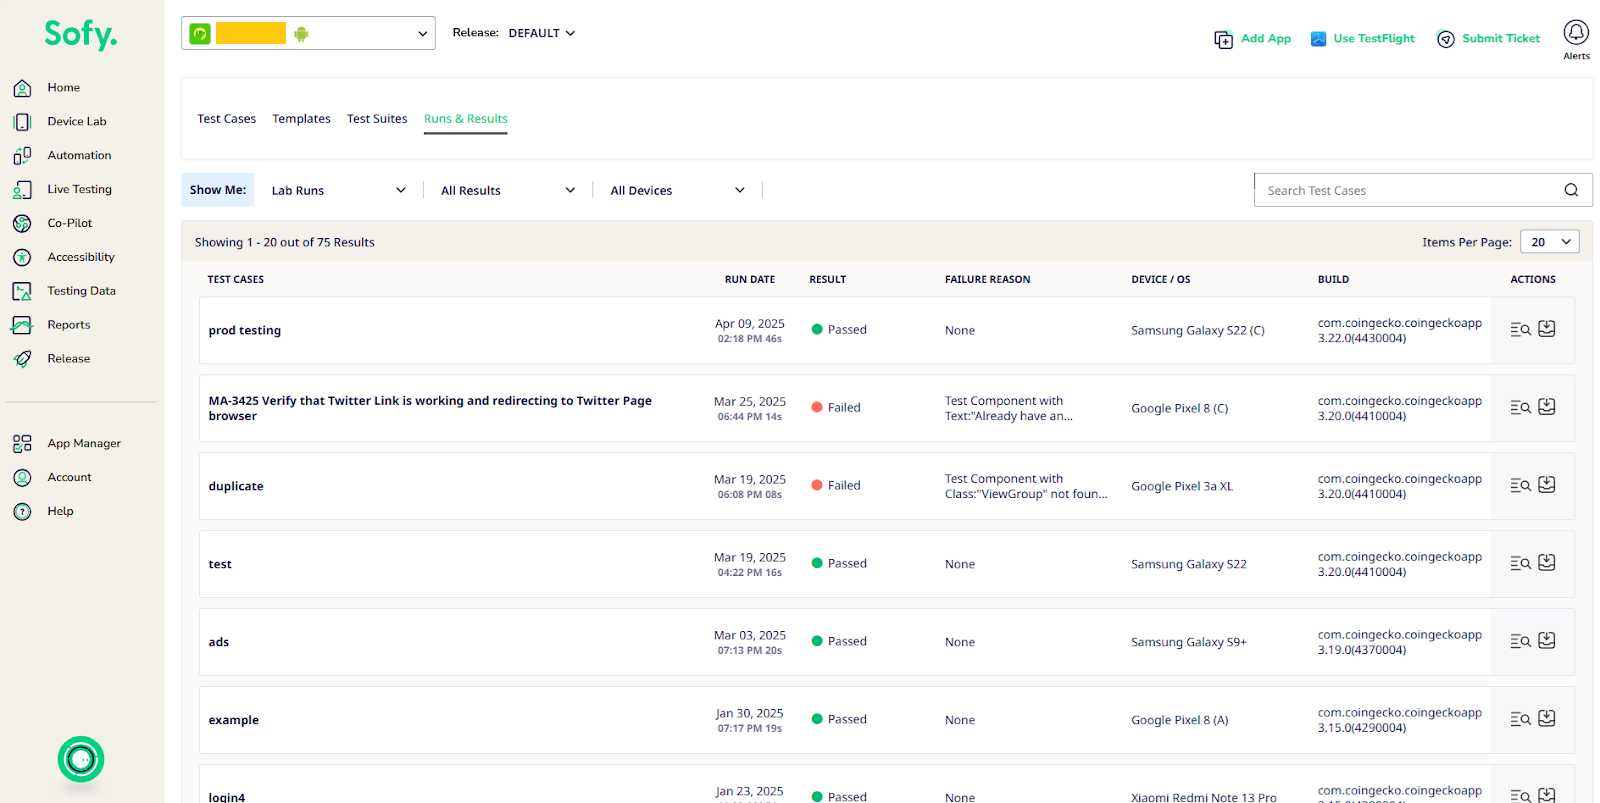Expand the Release DEFAULT dropdown
The height and width of the screenshot is (803, 1600).
542,33
